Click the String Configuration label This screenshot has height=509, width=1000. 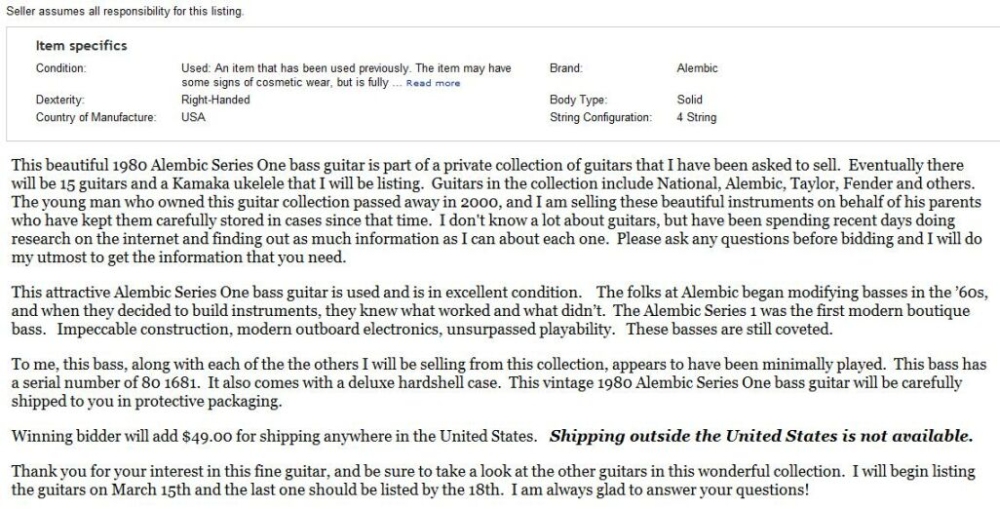[600, 117]
